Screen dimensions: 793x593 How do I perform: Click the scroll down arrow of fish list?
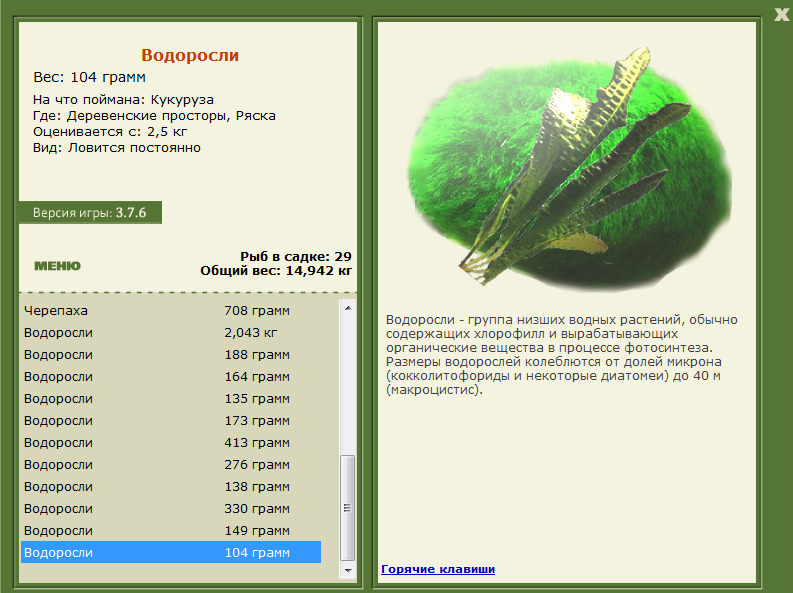tap(348, 570)
